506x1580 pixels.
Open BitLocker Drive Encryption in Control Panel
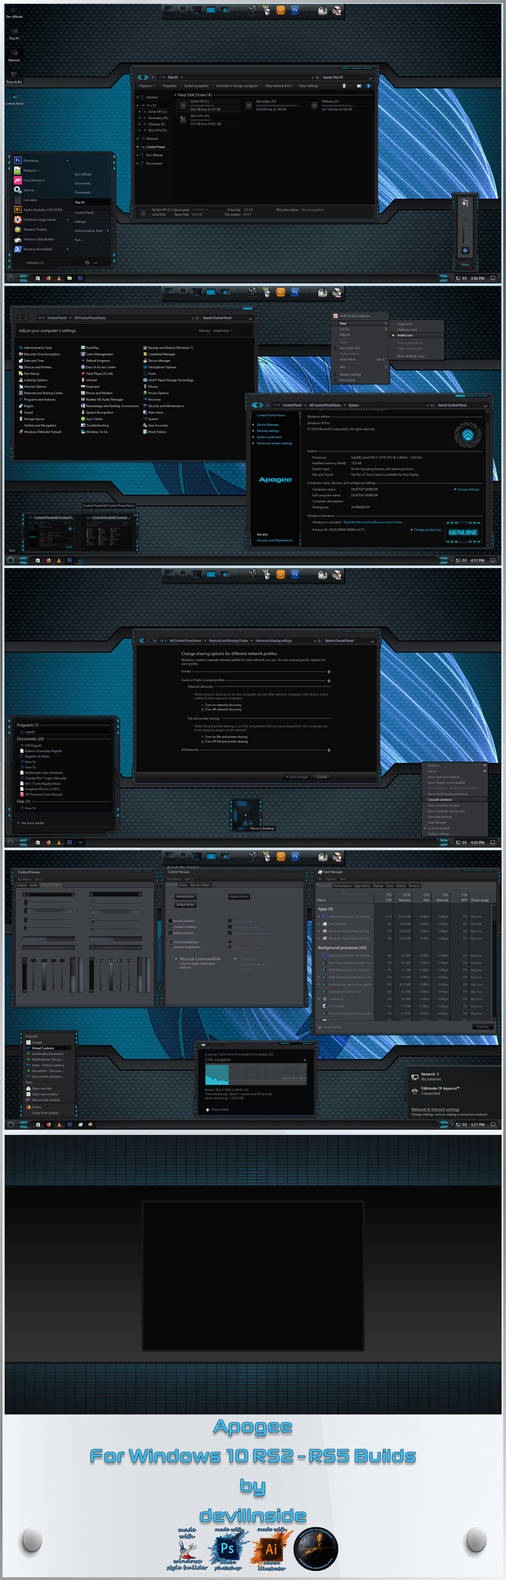click(40, 354)
